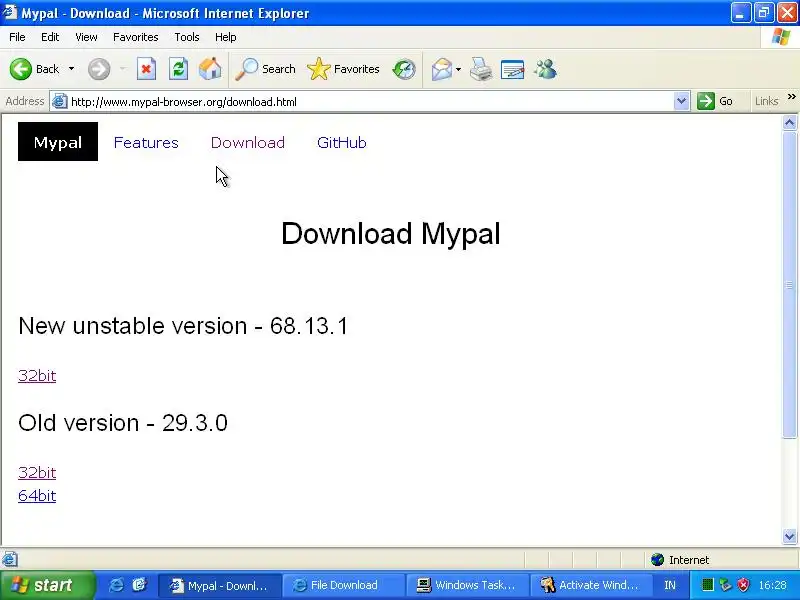Open the GitHub nav link
Screen dimensions: 800x600
[x=342, y=142]
